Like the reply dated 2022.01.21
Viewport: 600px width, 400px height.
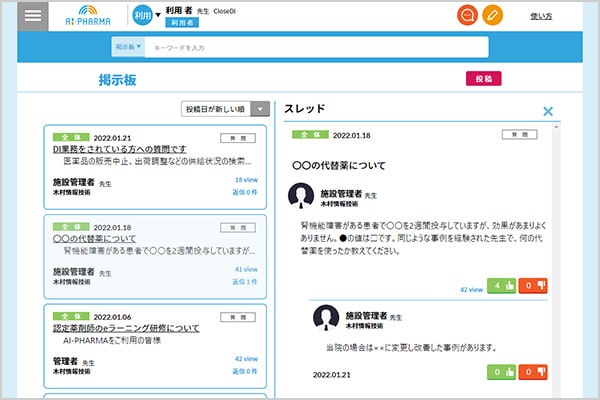click(x=501, y=372)
